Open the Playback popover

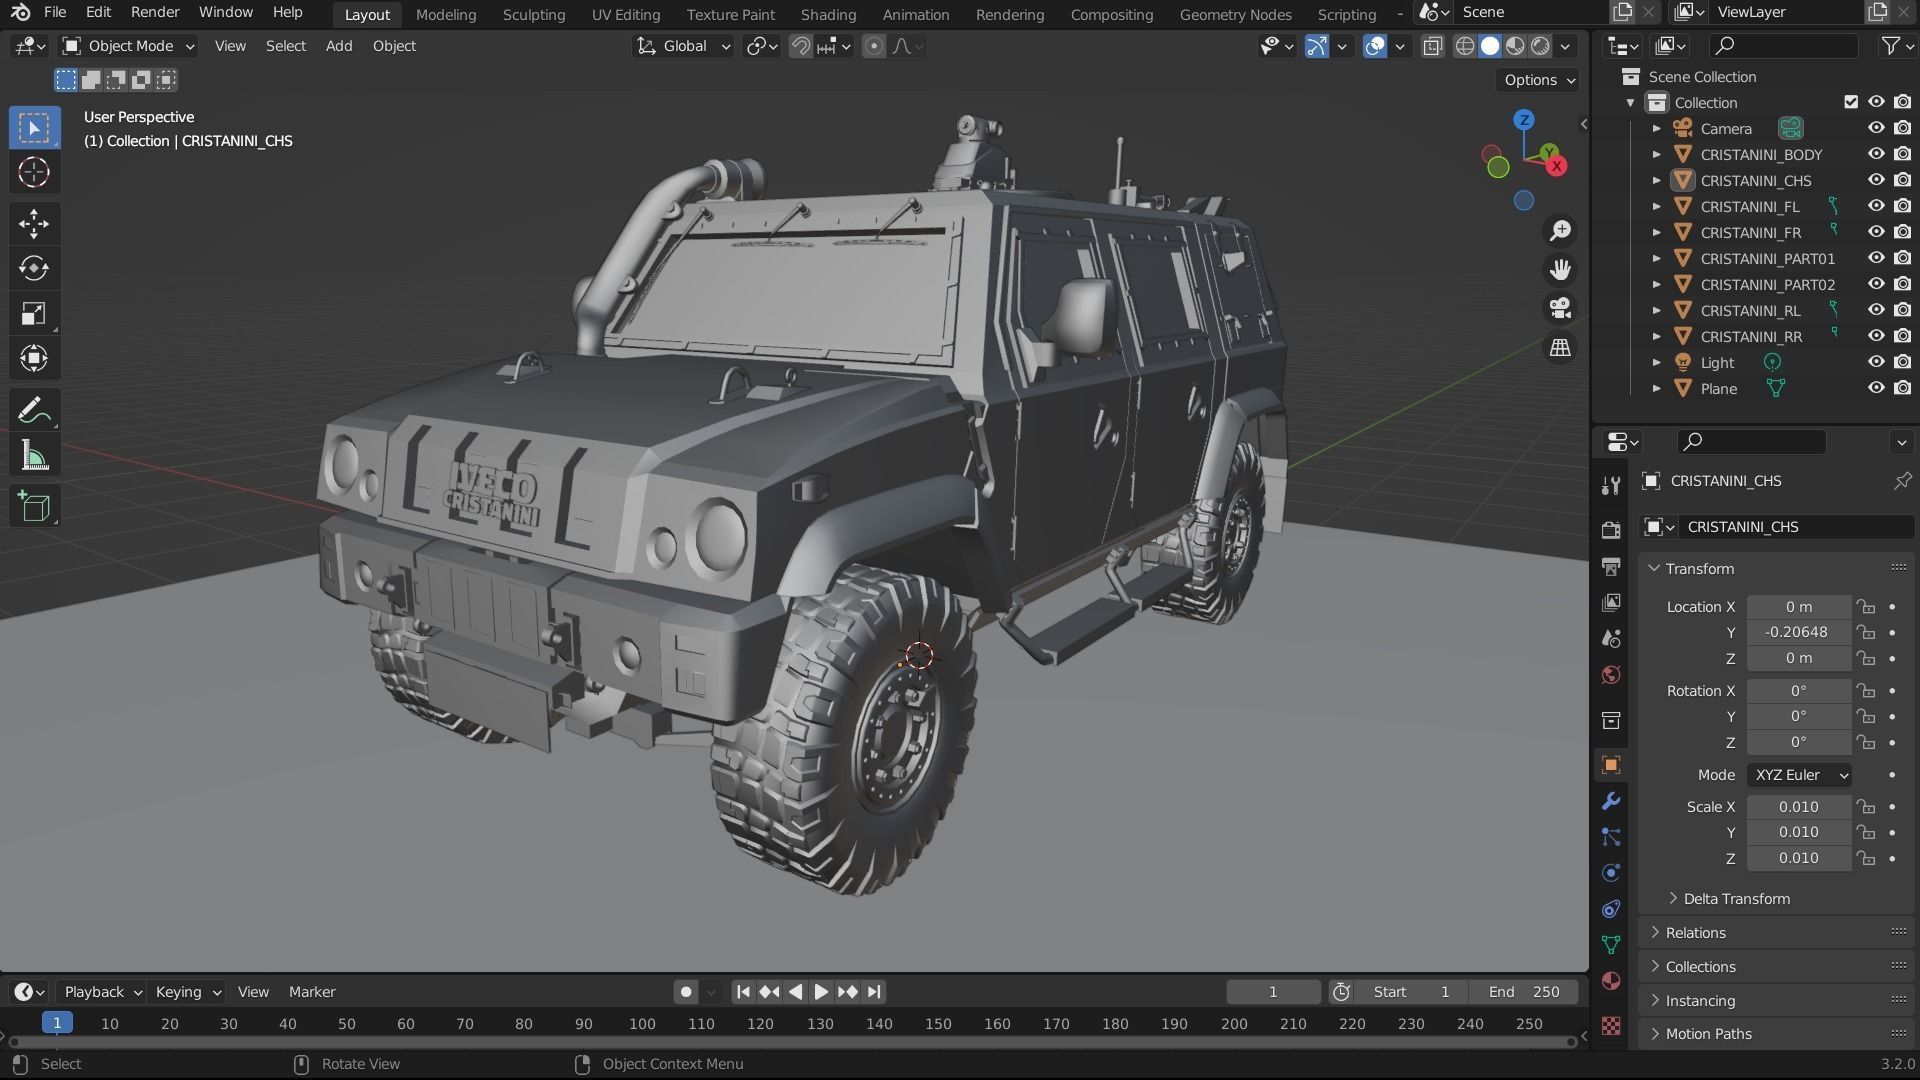[102, 992]
